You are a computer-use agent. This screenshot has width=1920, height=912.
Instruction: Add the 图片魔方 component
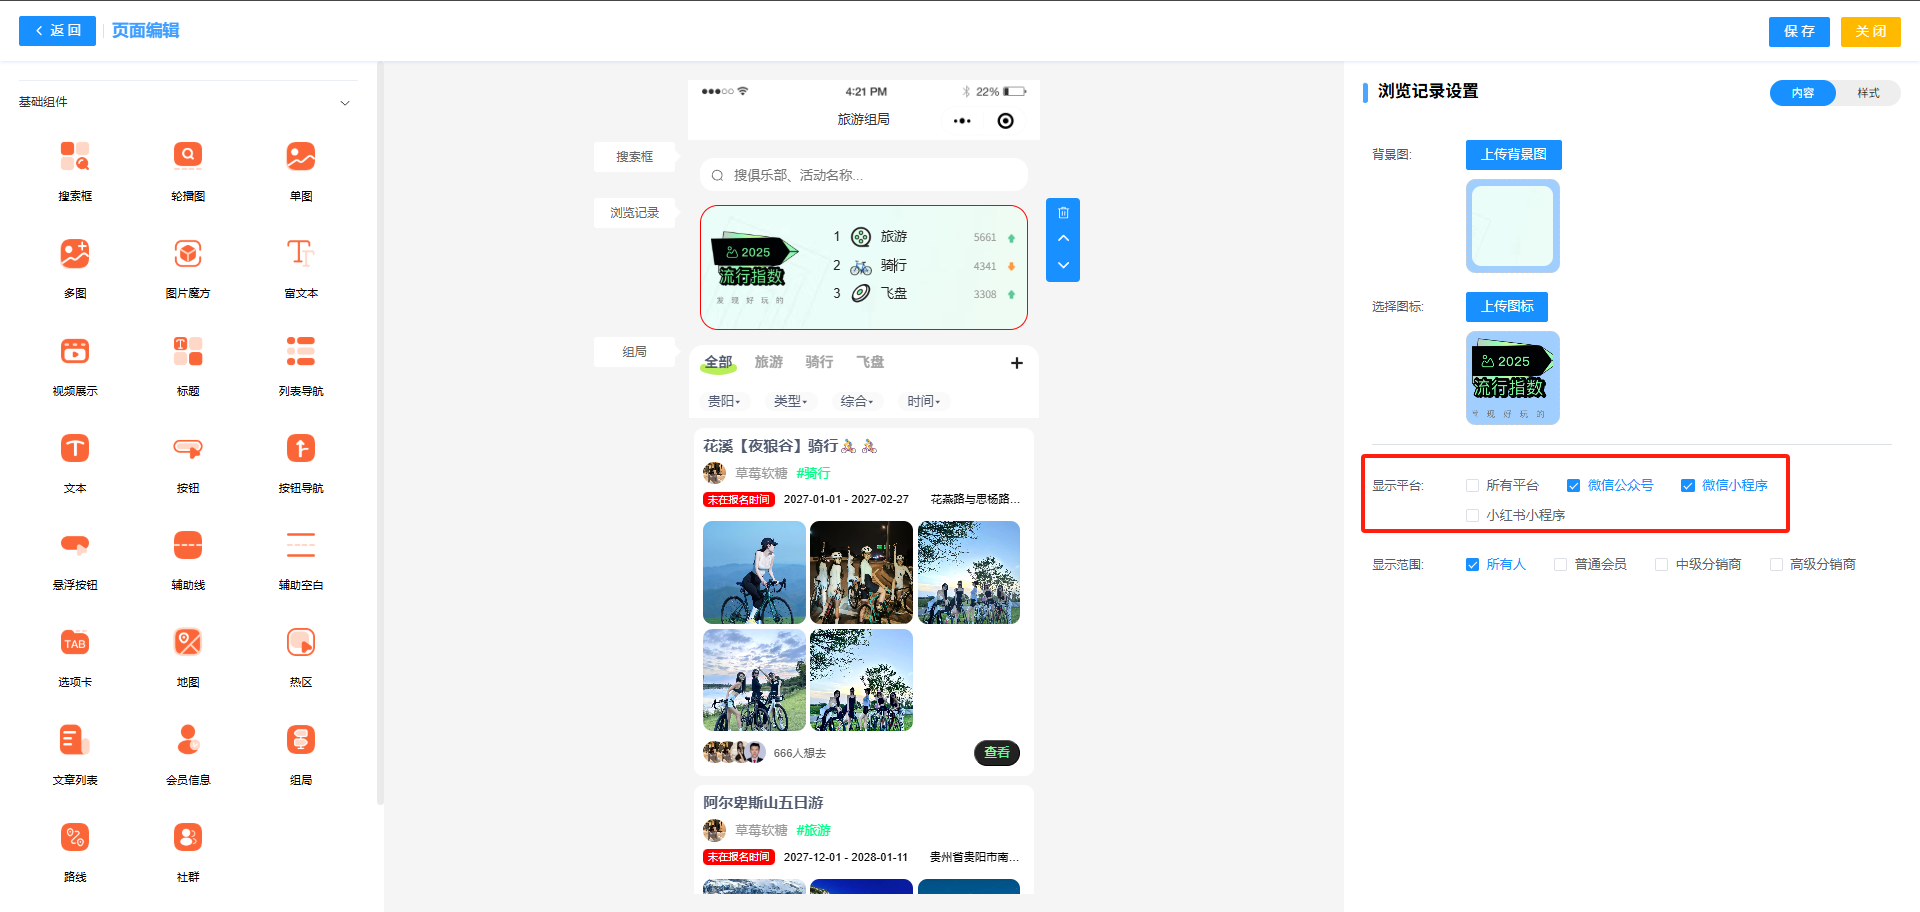(188, 254)
